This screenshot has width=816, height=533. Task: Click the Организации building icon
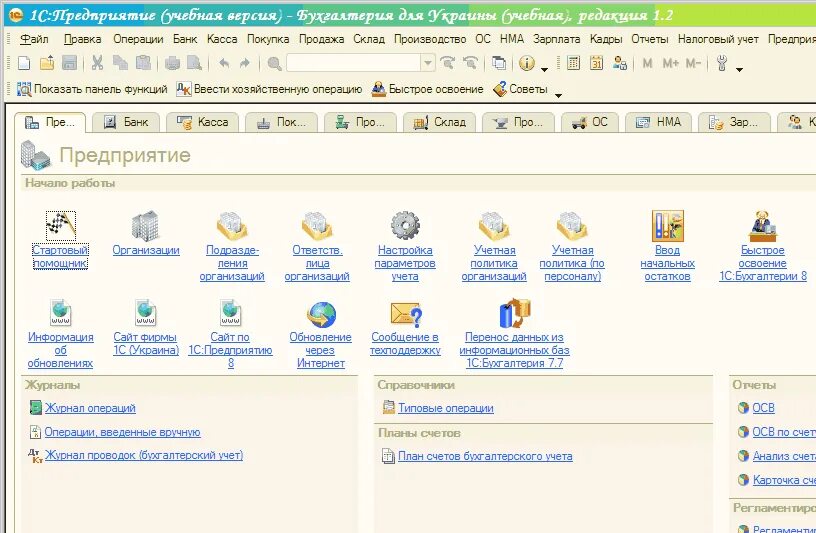145,225
